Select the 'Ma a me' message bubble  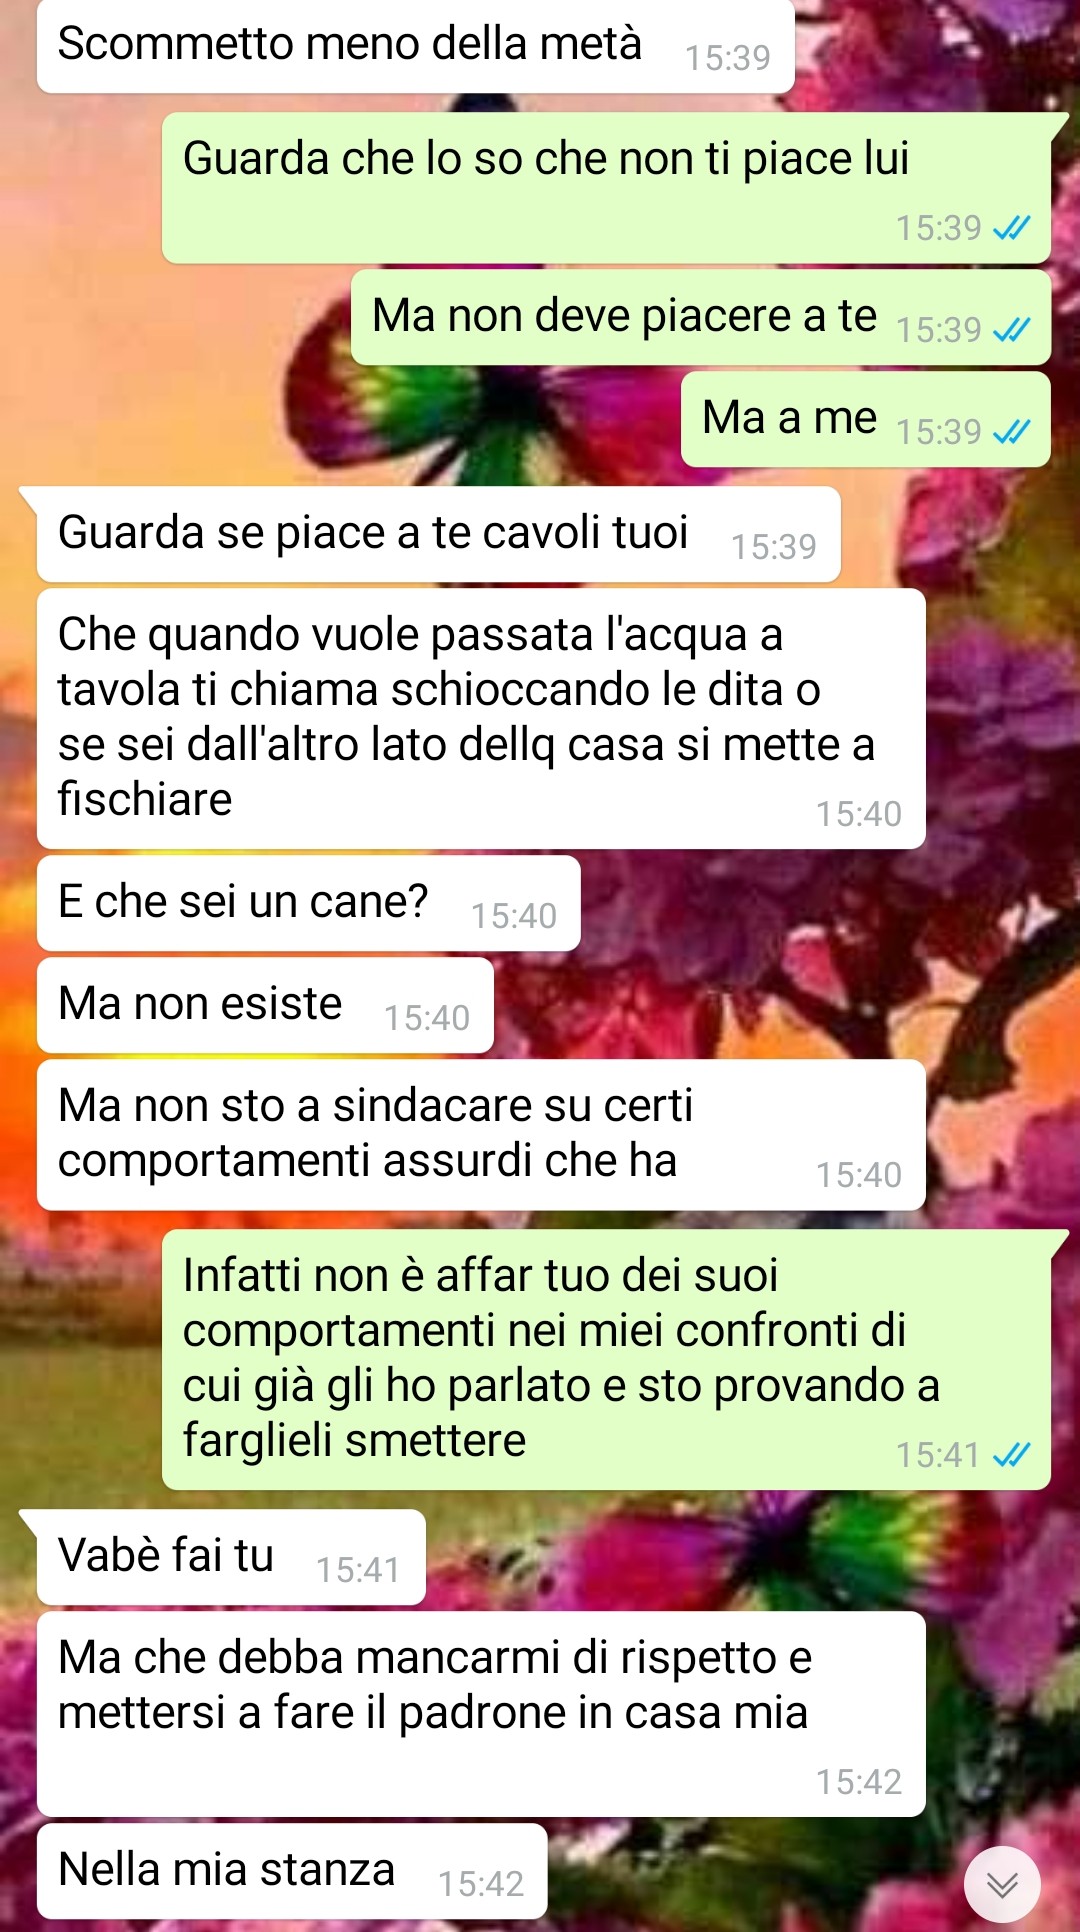[x=866, y=419]
